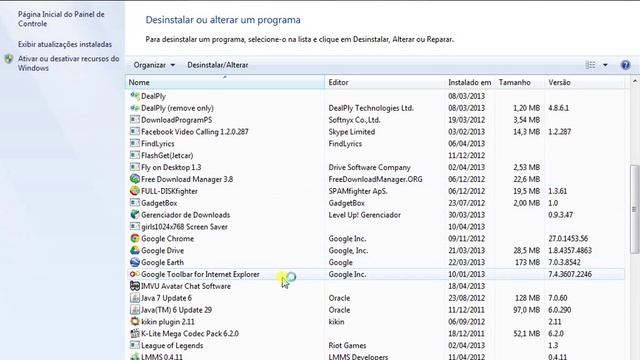
Task: Click the change view mode icon
Action: click(590, 65)
